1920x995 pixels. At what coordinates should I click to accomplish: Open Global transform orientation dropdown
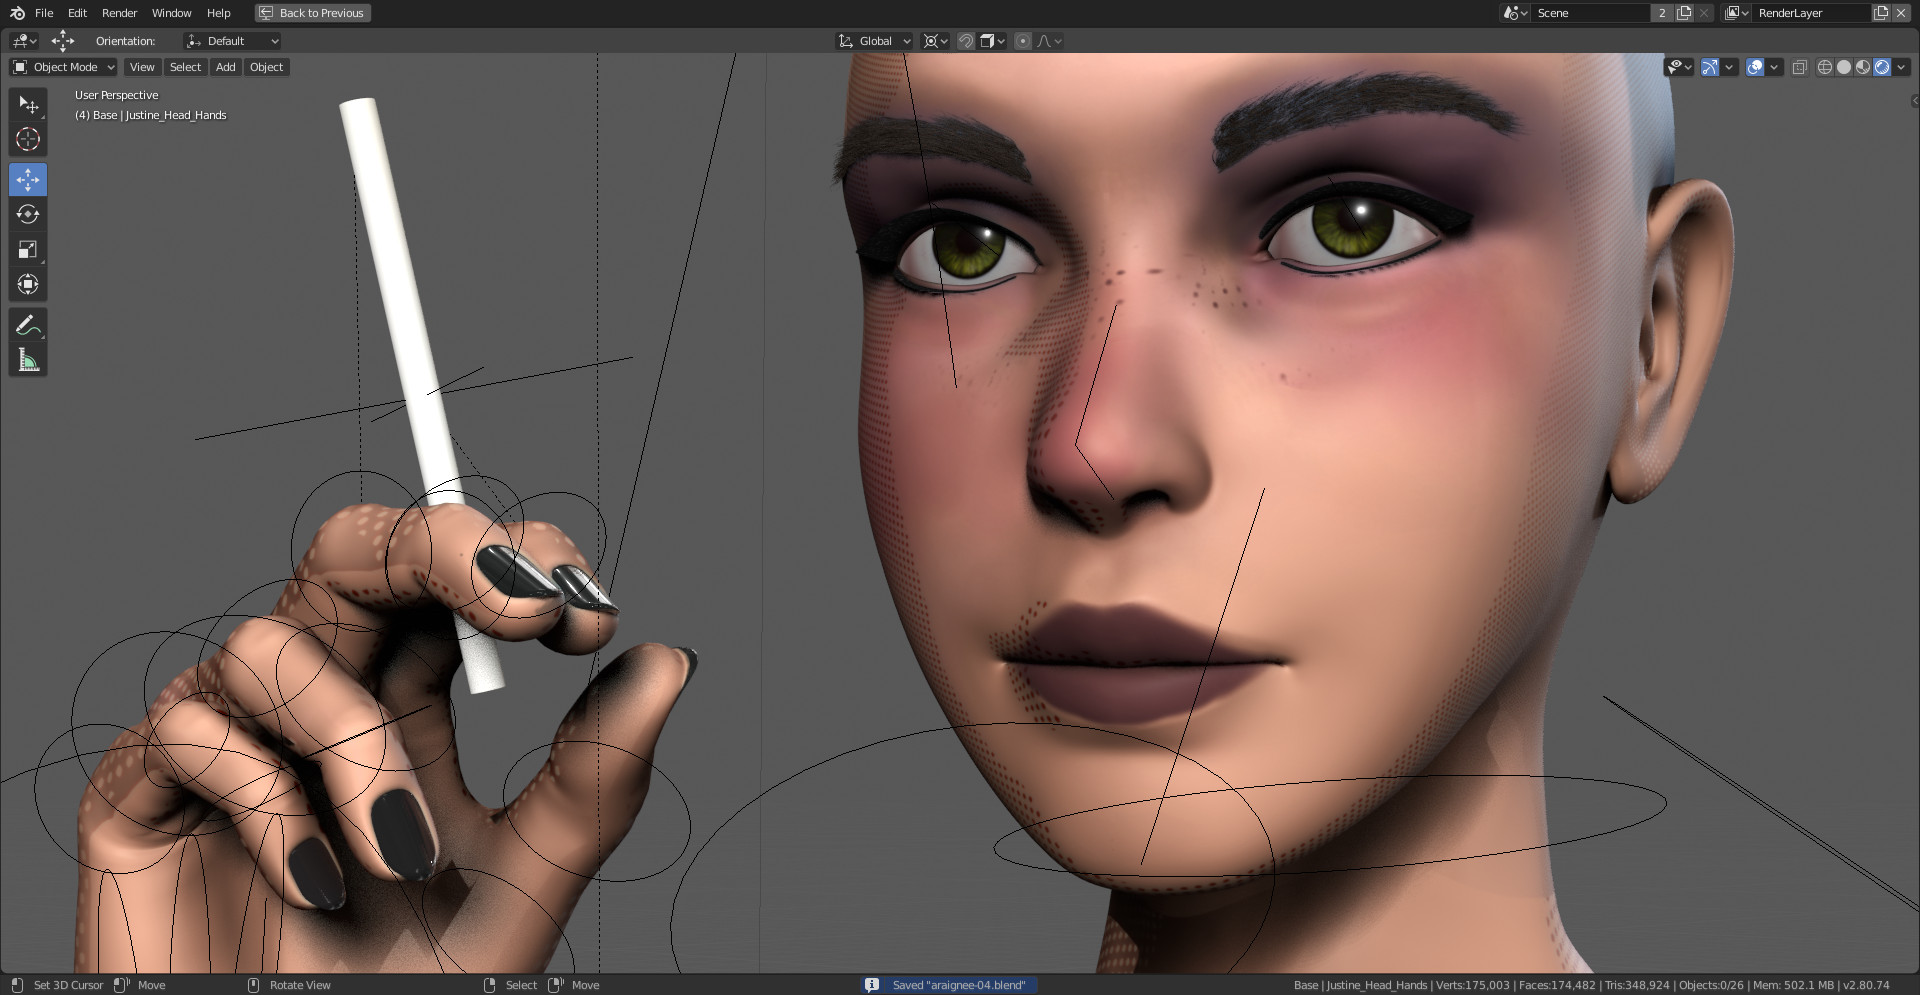875,41
